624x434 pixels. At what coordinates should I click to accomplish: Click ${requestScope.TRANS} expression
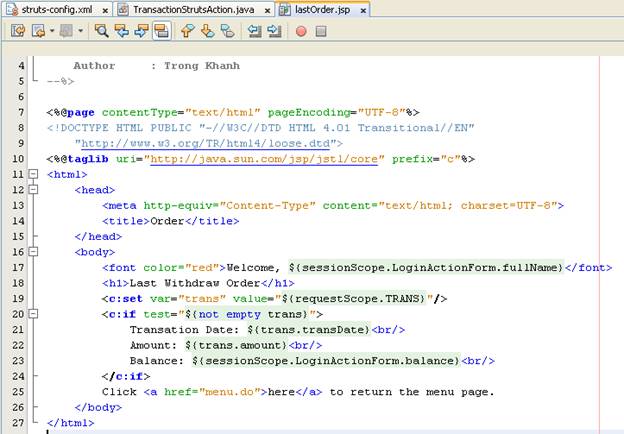pos(354,298)
